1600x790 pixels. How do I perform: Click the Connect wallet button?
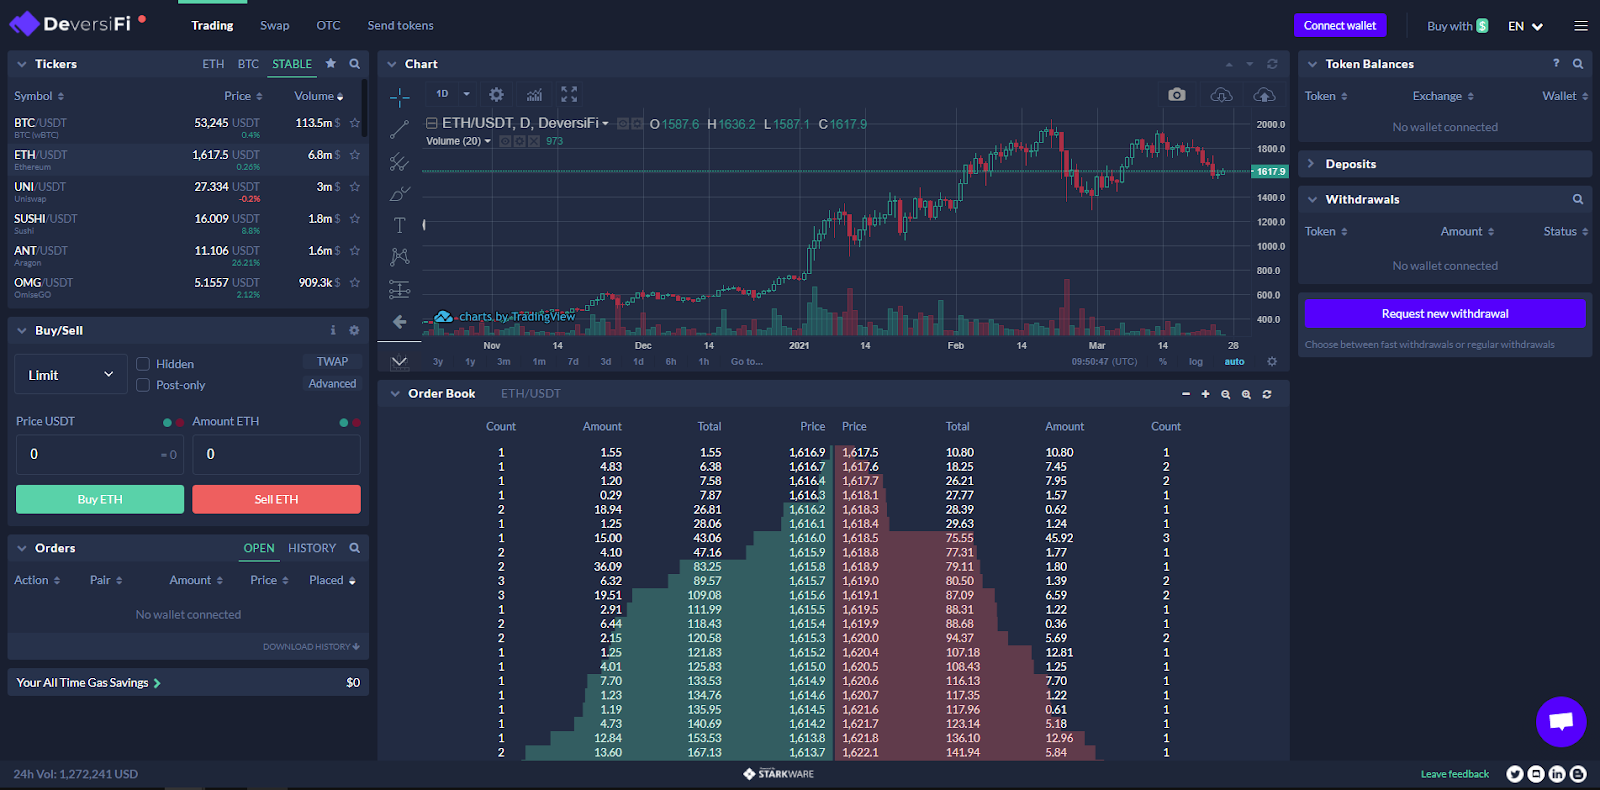click(x=1340, y=26)
